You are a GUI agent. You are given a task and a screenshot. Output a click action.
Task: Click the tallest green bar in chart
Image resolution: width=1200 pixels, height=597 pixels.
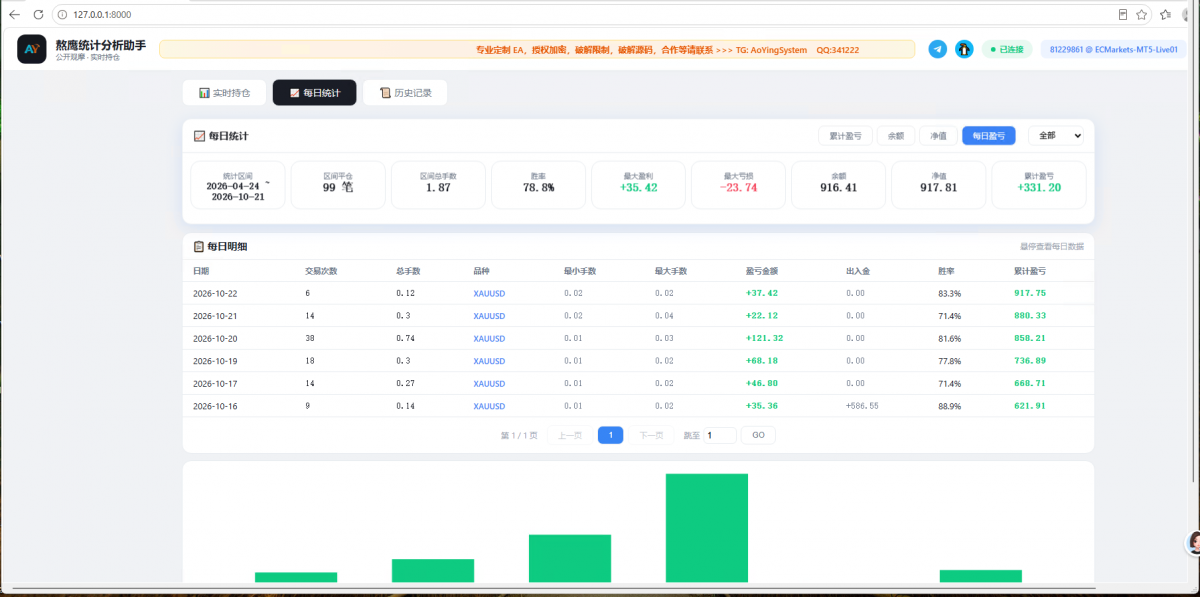click(707, 527)
